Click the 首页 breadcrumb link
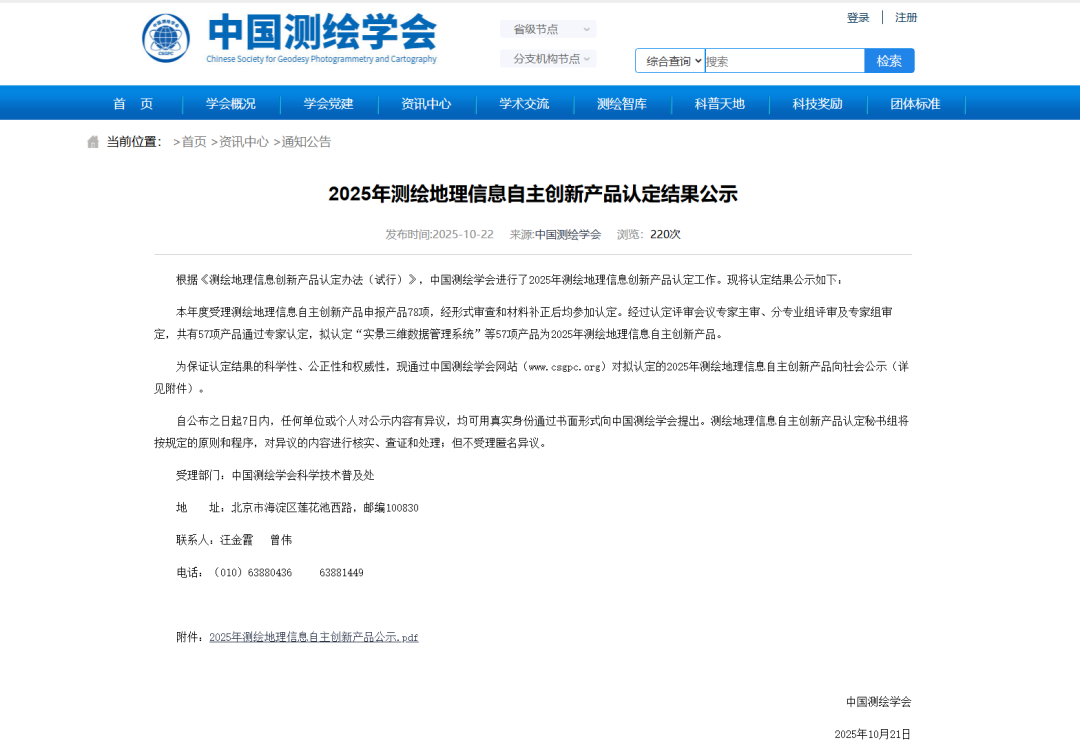This screenshot has height=747, width=1080. (x=194, y=142)
